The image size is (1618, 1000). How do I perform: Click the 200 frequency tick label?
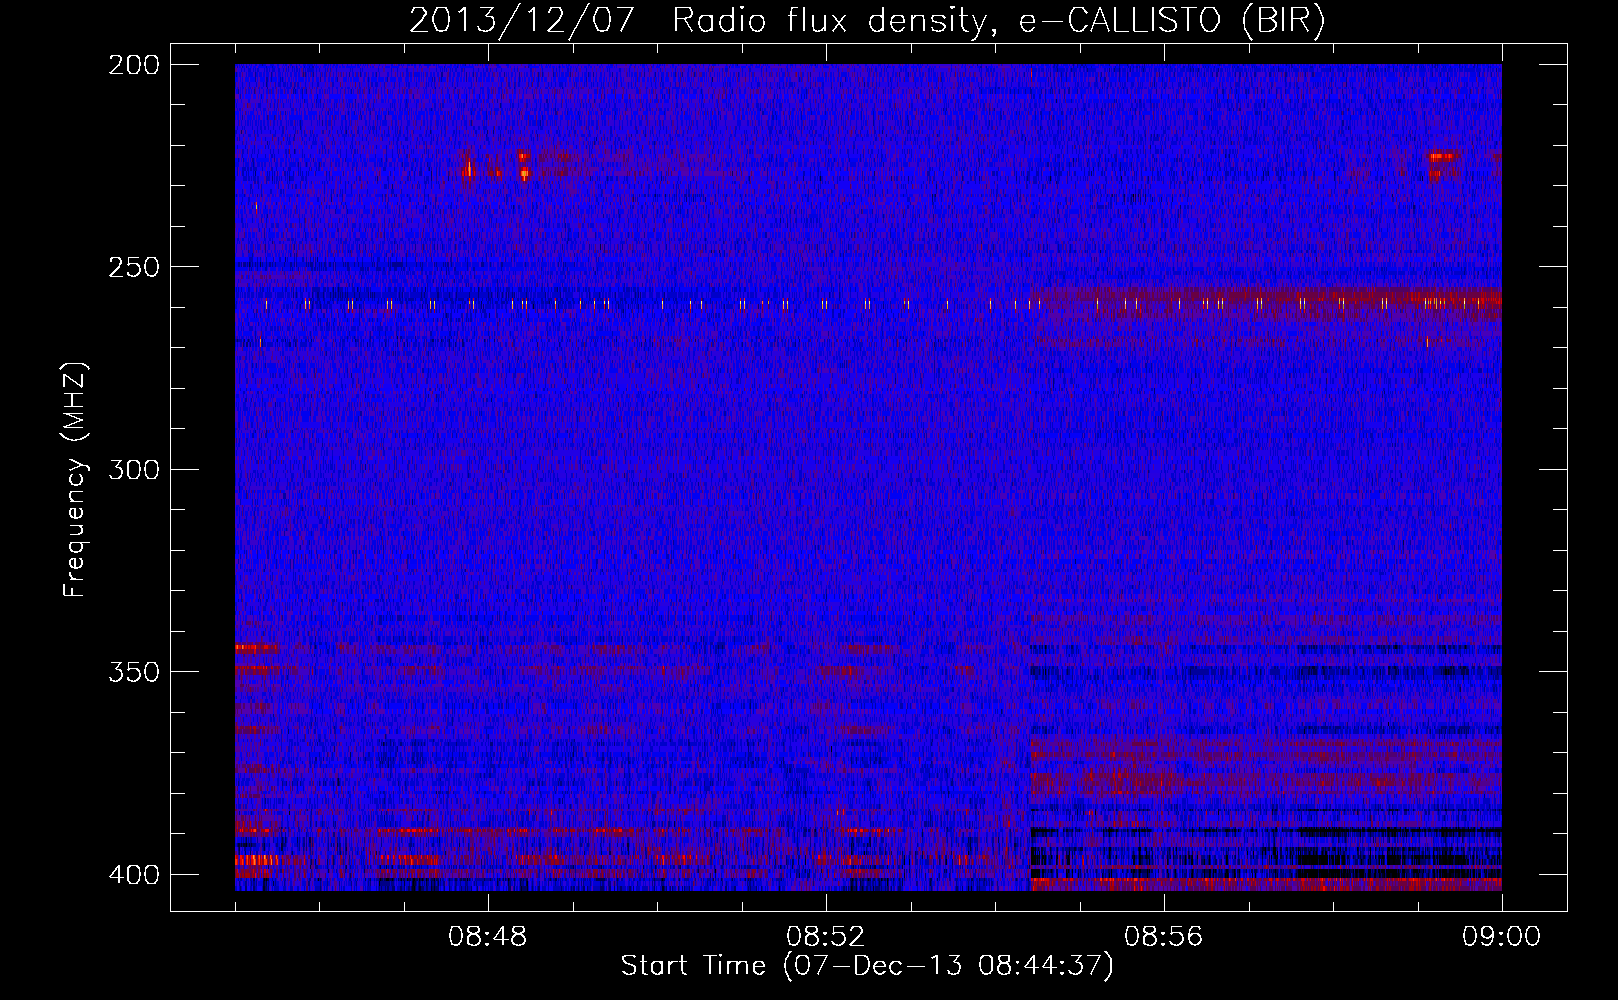[134, 65]
